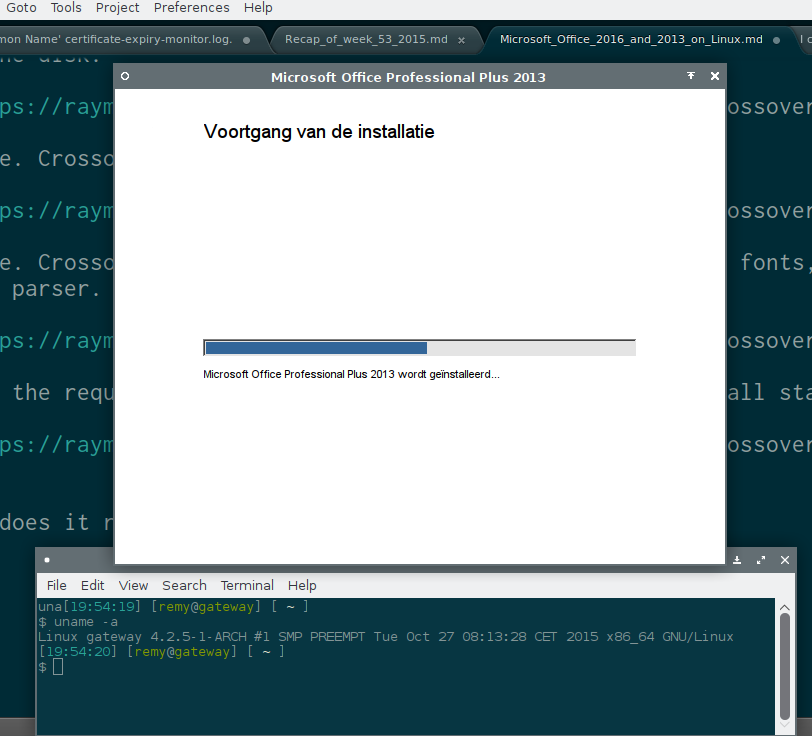The height and width of the screenshot is (736, 812).
Task: Click the terminal scrollbar down arrow
Action: (785, 724)
